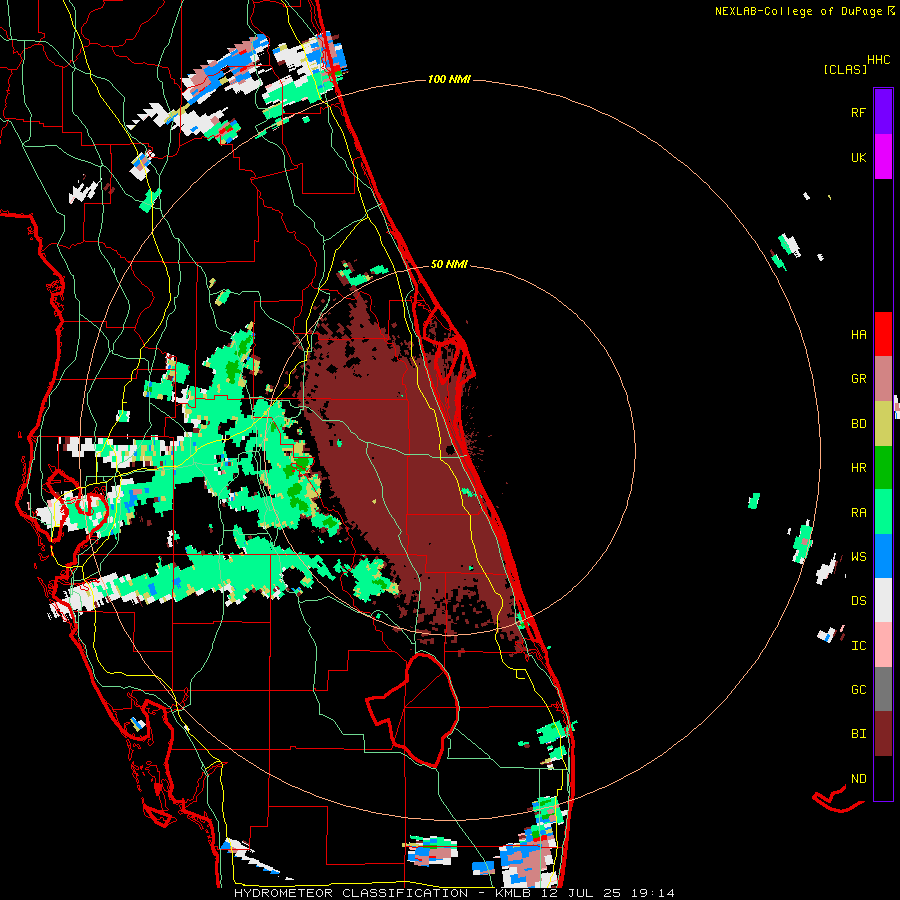Screen dimensions: 900x900
Task: Click the 'DS' legend label
Action: [858, 601]
